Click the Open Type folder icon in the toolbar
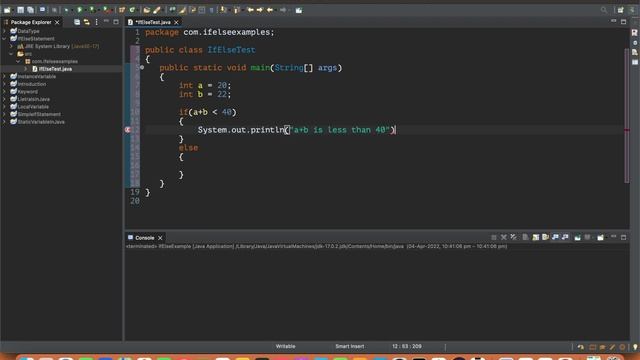This screenshot has width=640, height=360. 147,10
